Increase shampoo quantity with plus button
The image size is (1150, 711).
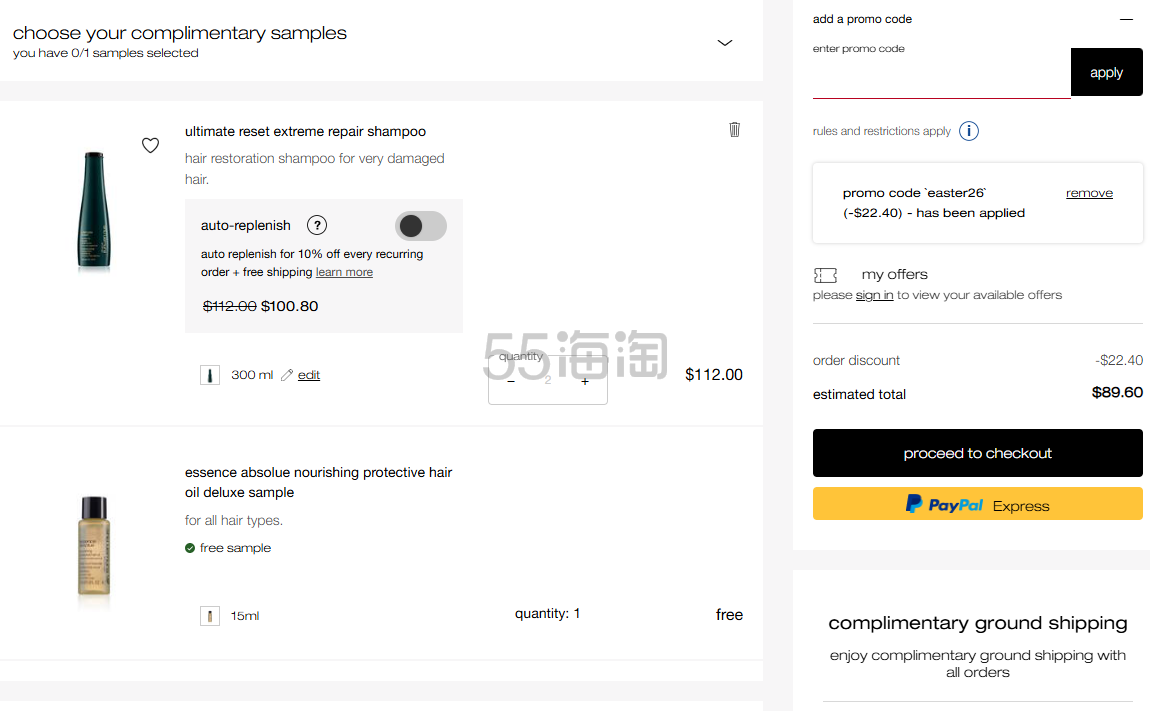click(x=585, y=381)
